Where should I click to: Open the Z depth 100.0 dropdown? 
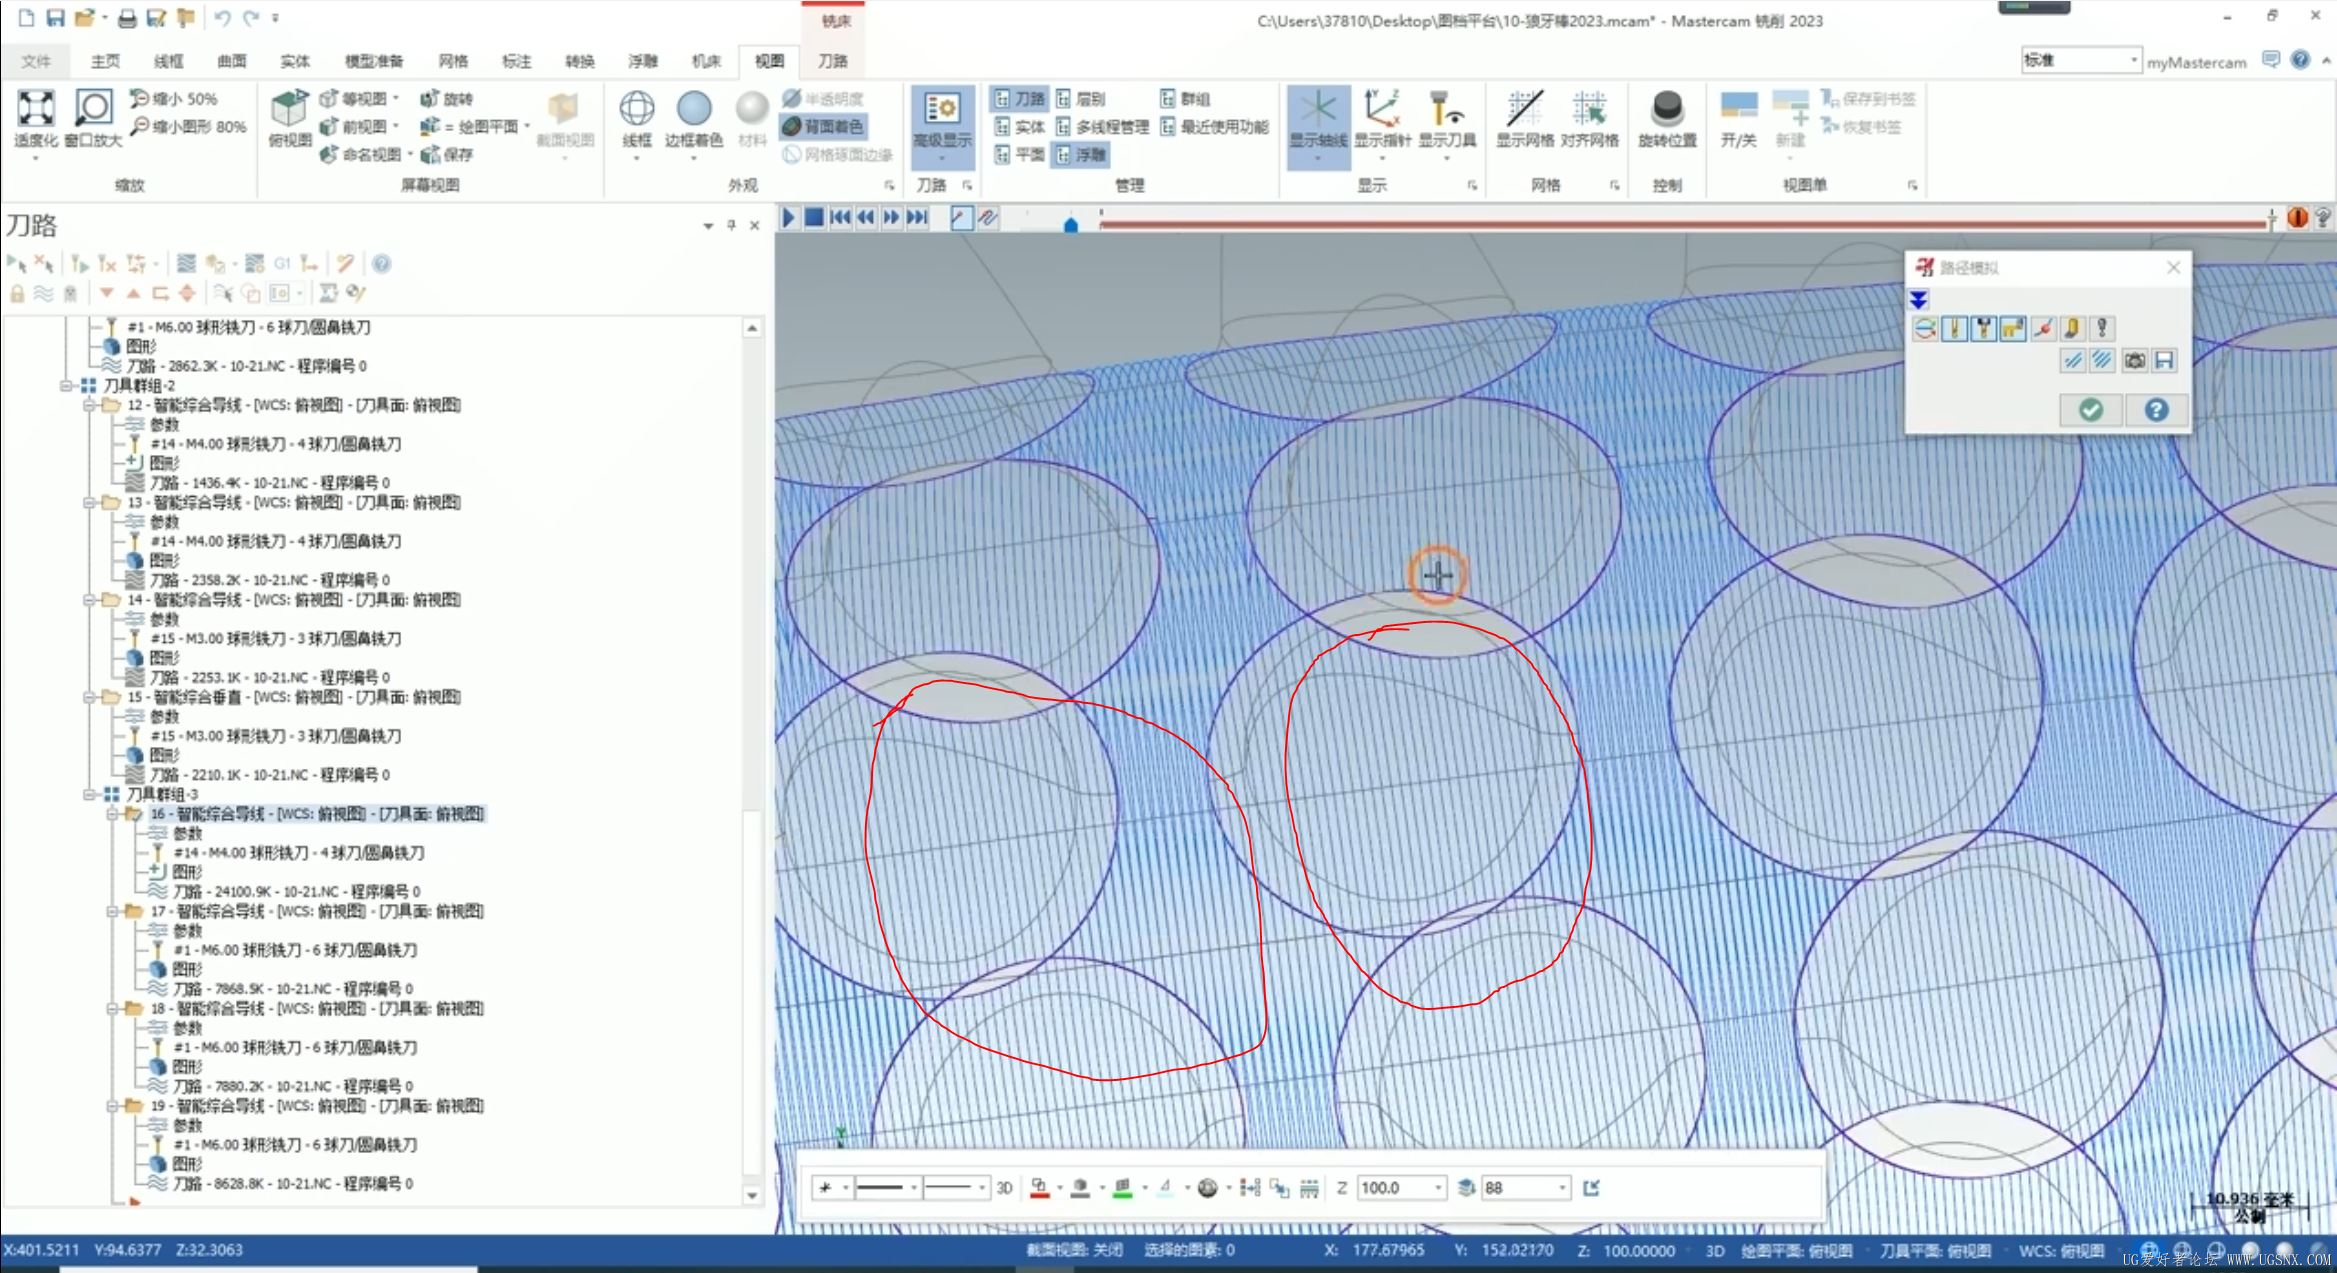coord(1438,1188)
